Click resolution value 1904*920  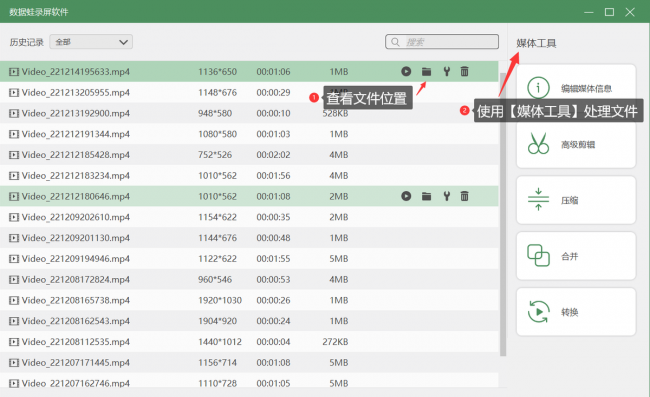[x=217, y=321]
